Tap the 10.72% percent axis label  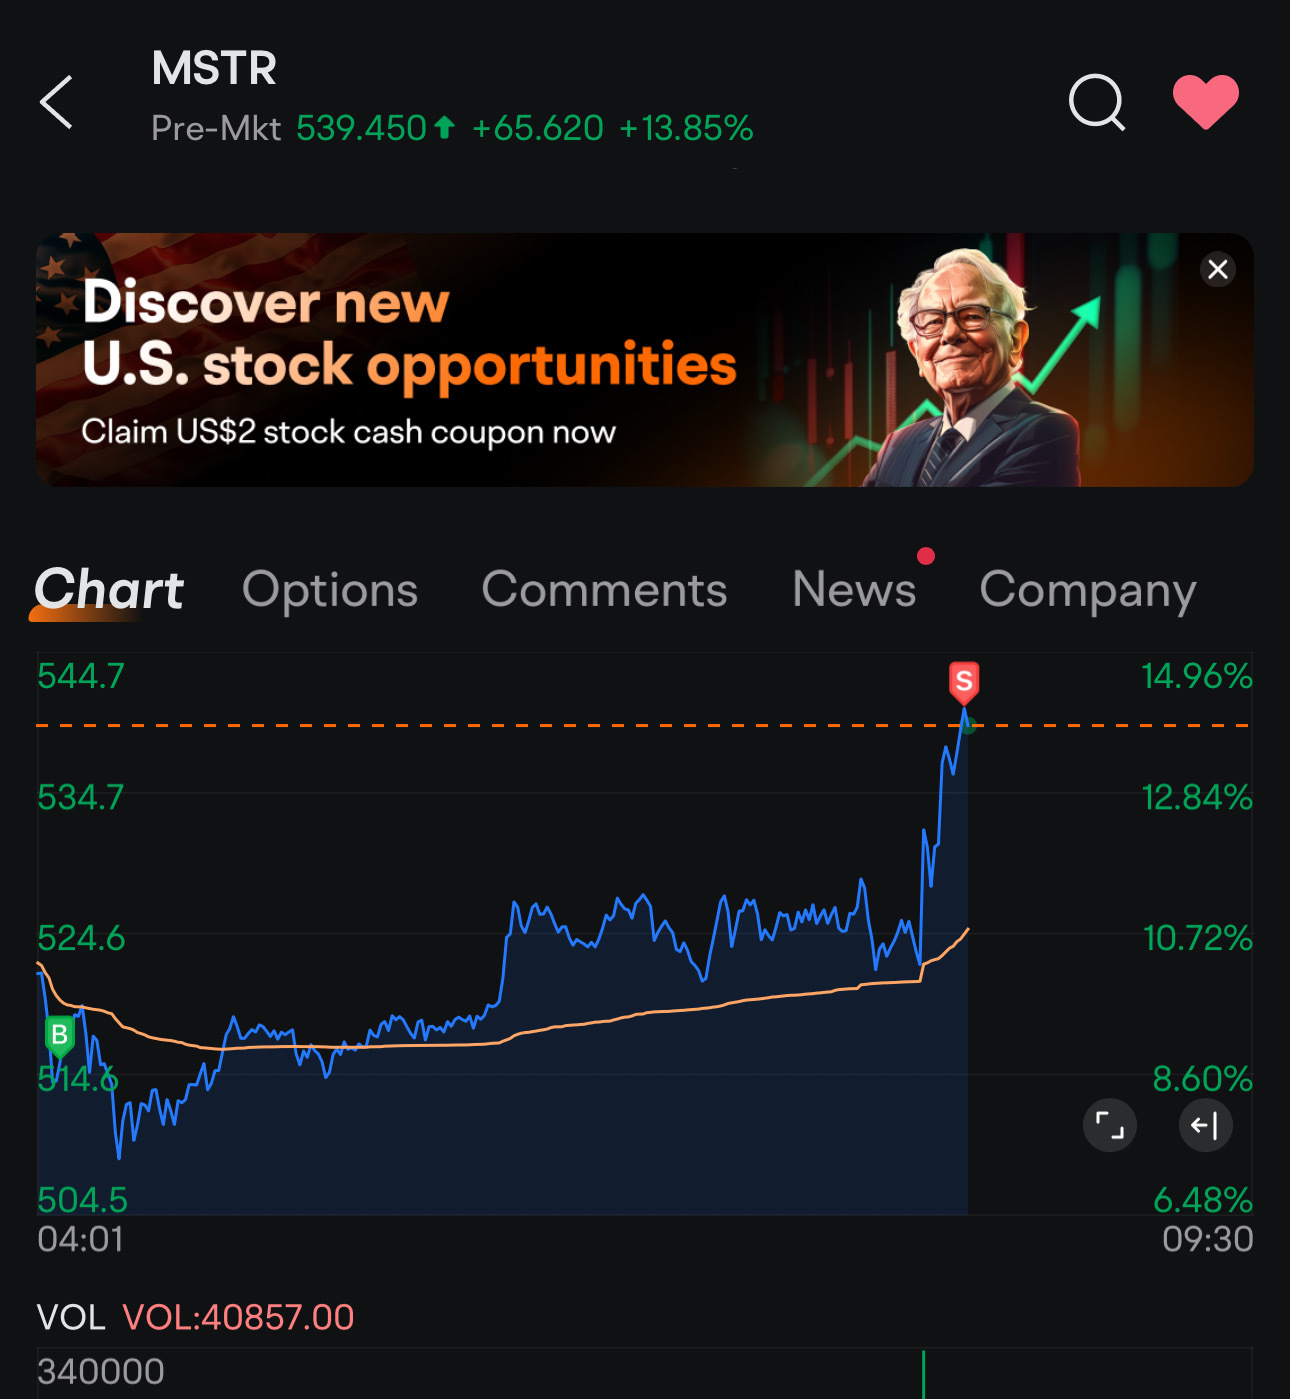point(1197,938)
